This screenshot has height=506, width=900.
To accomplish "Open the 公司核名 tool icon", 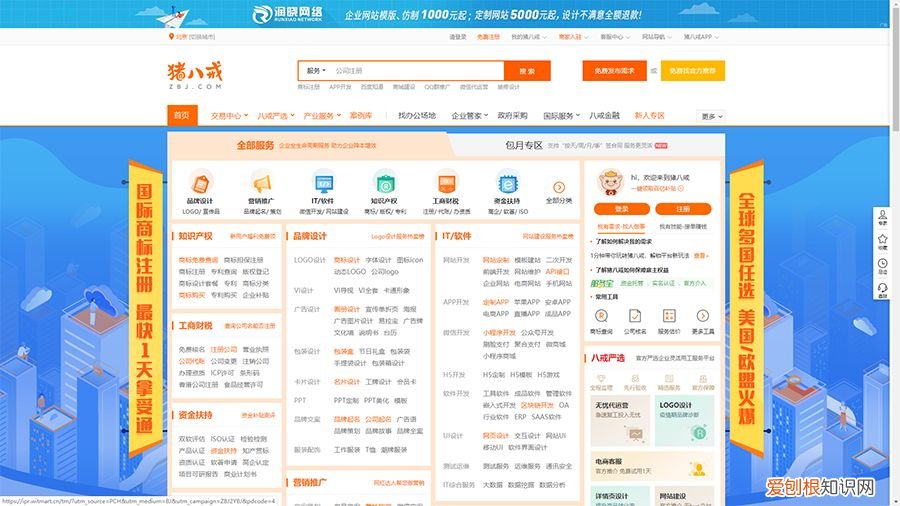I will click(x=635, y=316).
